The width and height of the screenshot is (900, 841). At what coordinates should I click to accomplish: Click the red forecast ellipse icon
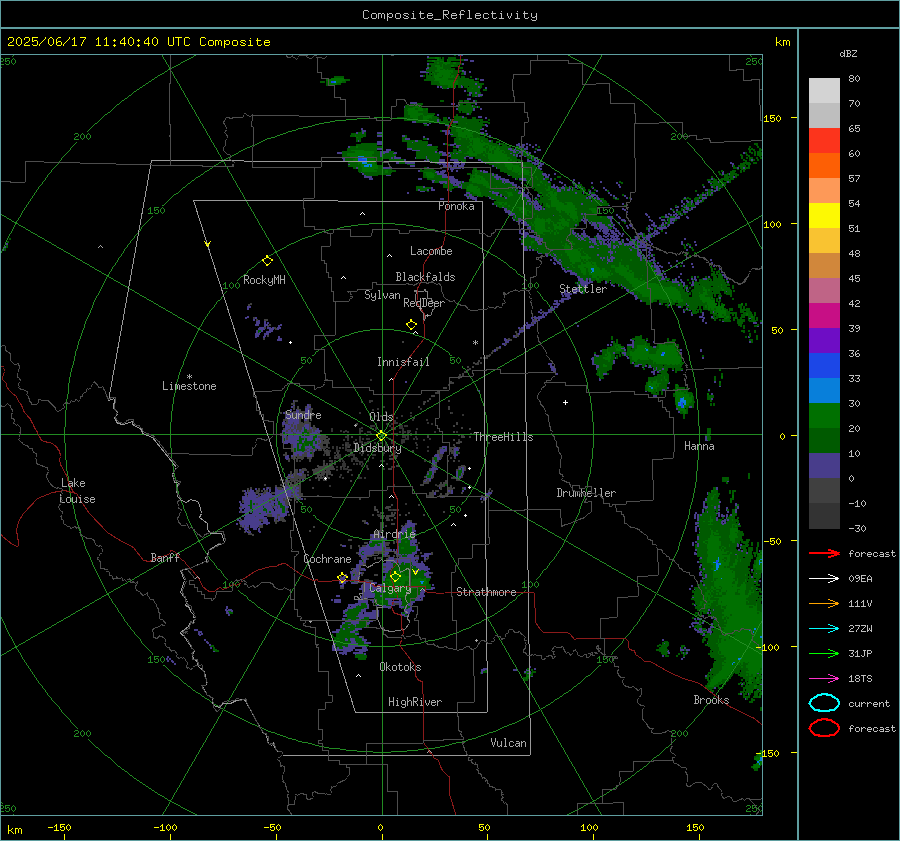point(824,728)
